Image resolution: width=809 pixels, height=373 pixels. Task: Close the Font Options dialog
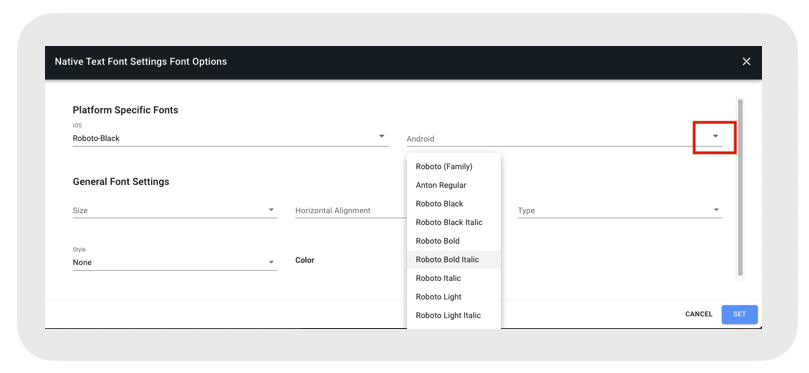point(746,61)
